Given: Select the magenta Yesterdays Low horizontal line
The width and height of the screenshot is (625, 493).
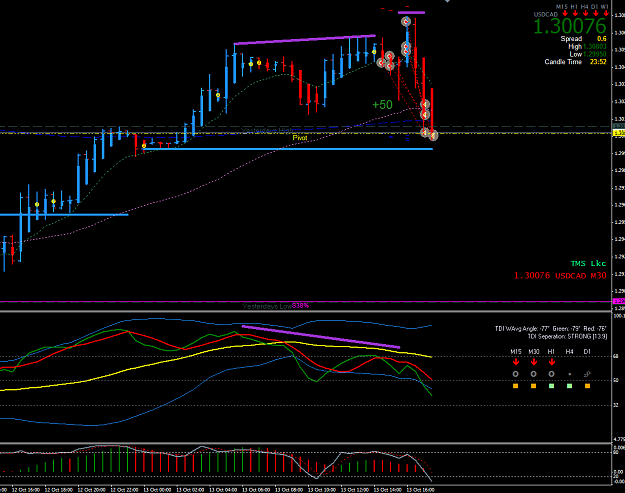Looking at the screenshot, I should (x=305, y=302).
